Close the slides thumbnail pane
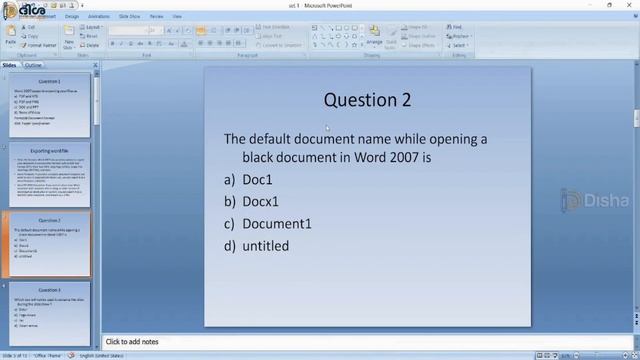640x360 pixels. tap(95, 65)
